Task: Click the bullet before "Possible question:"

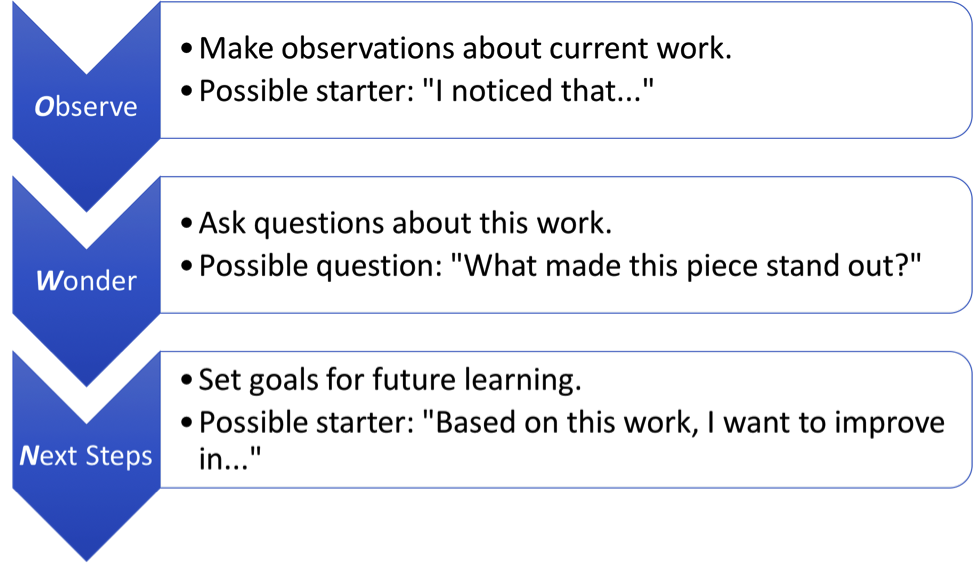Action: [186, 266]
